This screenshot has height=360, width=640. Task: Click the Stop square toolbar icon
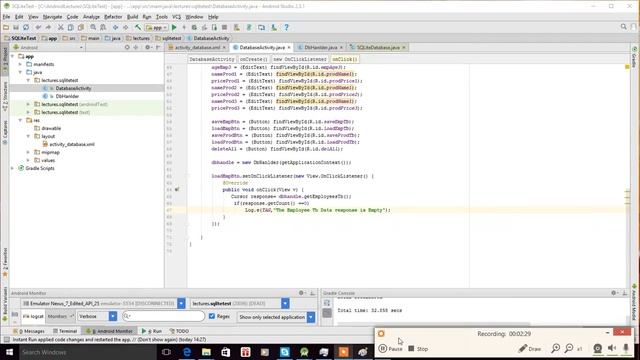coord(224,27)
